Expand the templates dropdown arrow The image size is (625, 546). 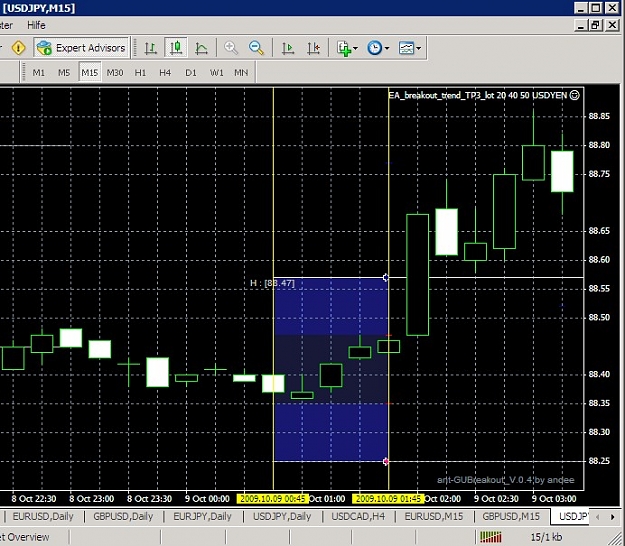click(x=419, y=49)
